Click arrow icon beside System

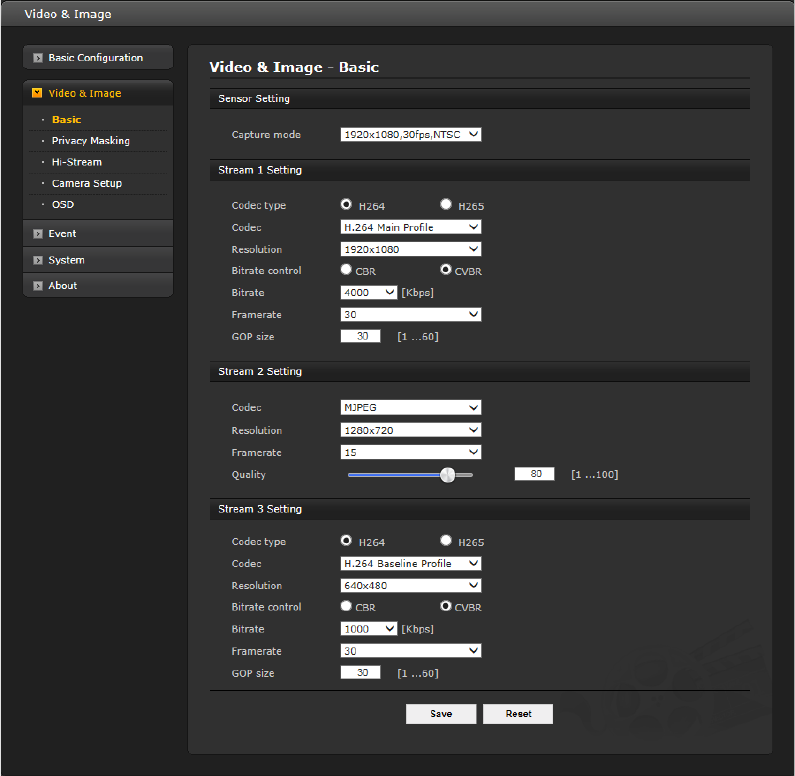(x=38, y=260)
